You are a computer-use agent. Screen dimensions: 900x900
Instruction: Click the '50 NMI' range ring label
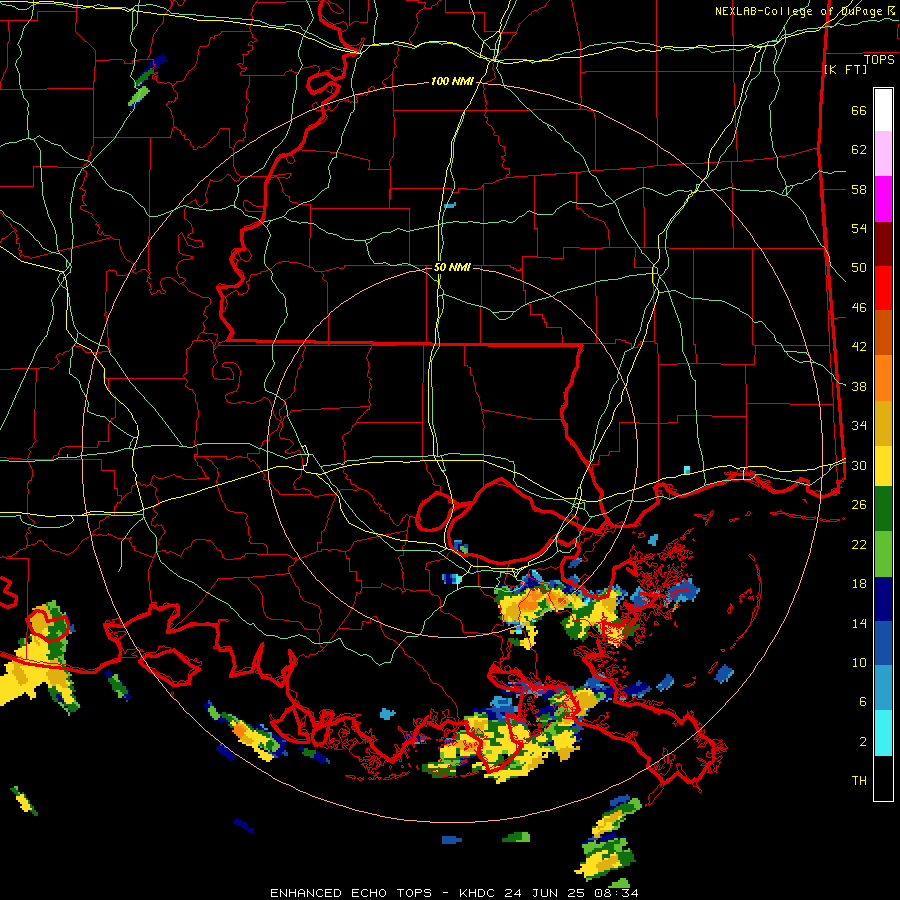(x=452, y=267)
